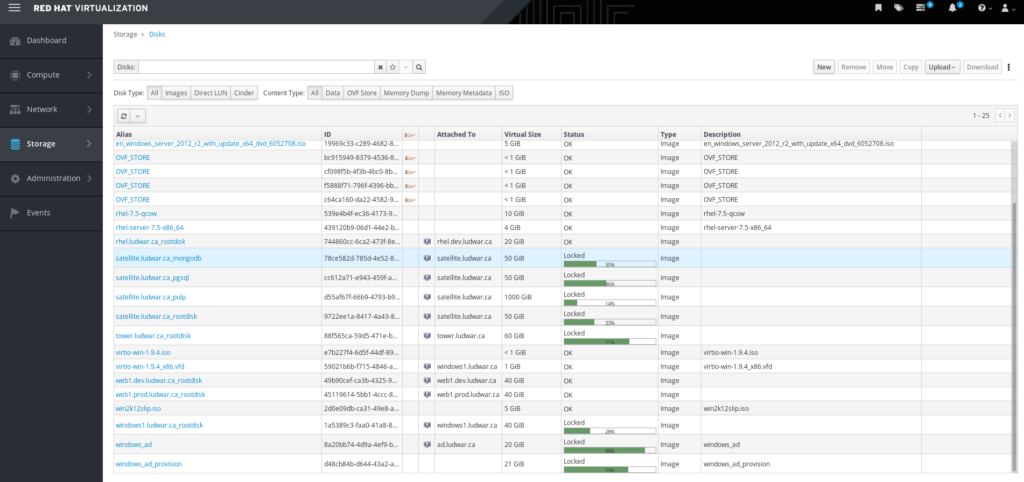Click VM icon in web1.dev.ludwar.ca_rootdisk row
Image resolution: width=1024 pixels, height=482 pixels.
click(427, 380)
